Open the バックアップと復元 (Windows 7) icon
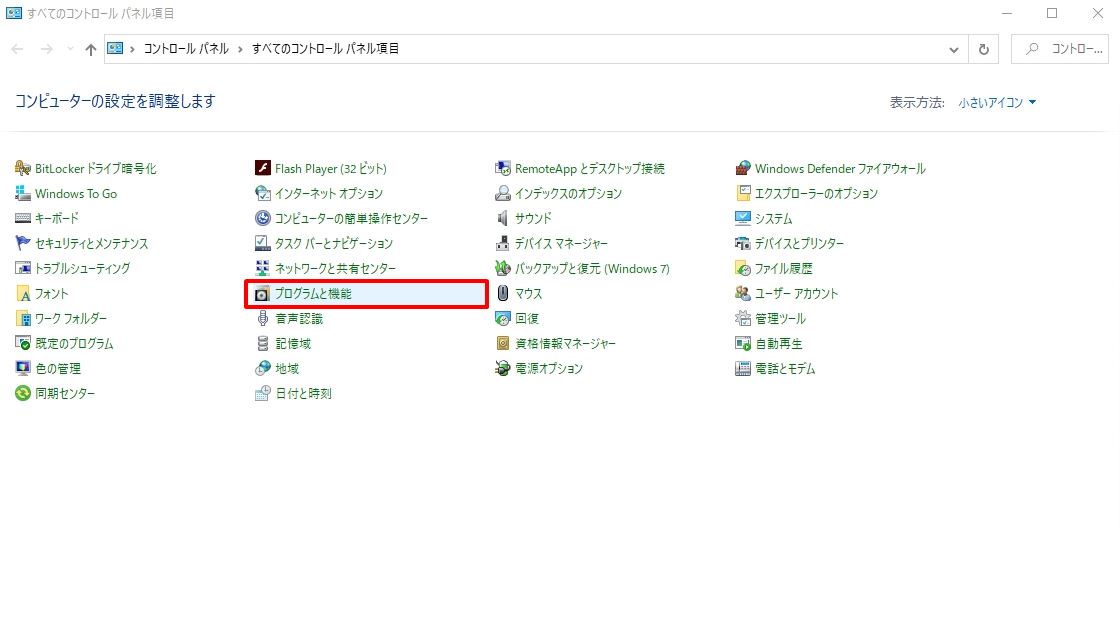1120x629 pixels. (x=503, y=268)
